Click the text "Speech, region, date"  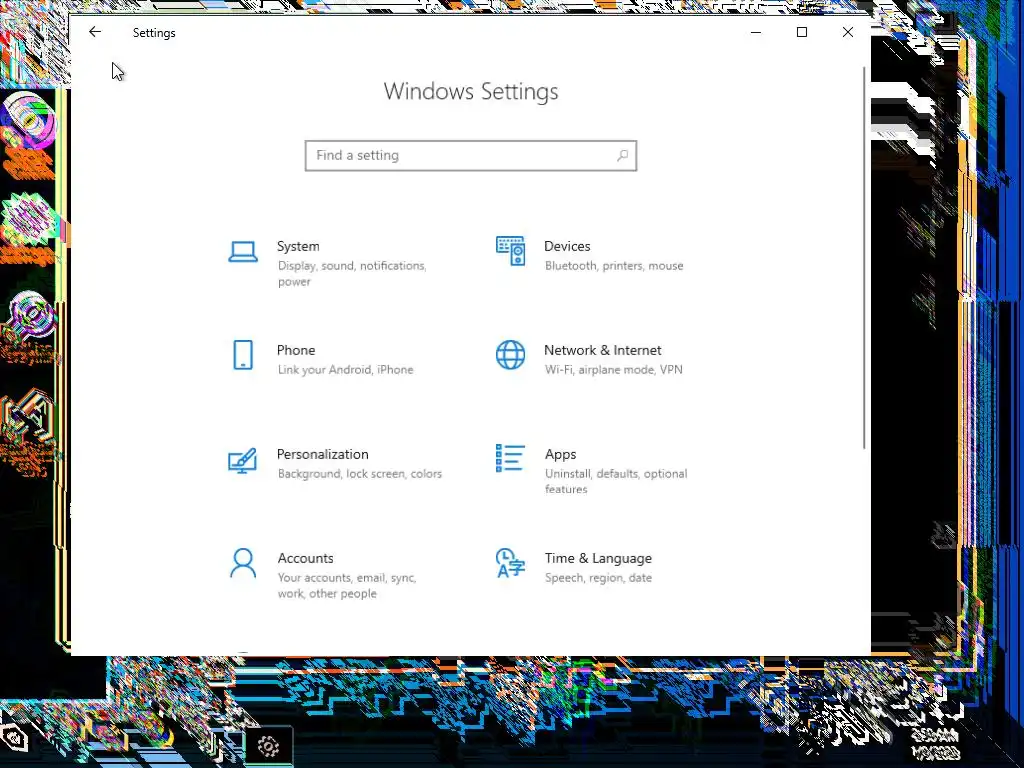click(598, 578)
